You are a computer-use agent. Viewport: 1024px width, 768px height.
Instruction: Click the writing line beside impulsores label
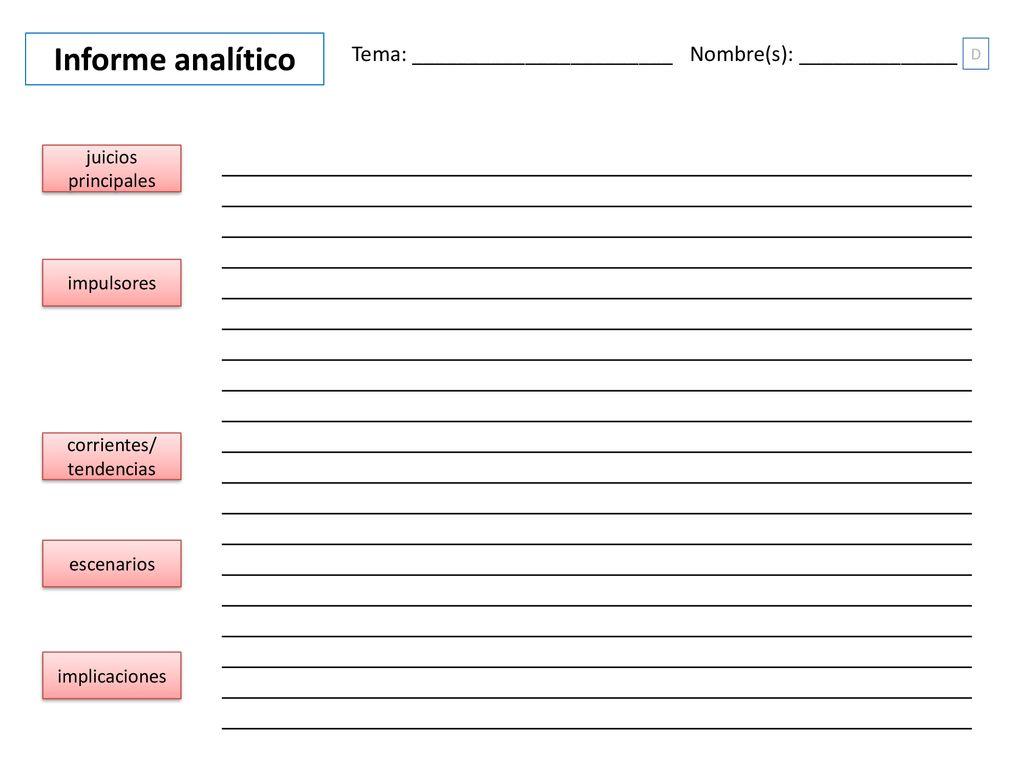point(596,298)
